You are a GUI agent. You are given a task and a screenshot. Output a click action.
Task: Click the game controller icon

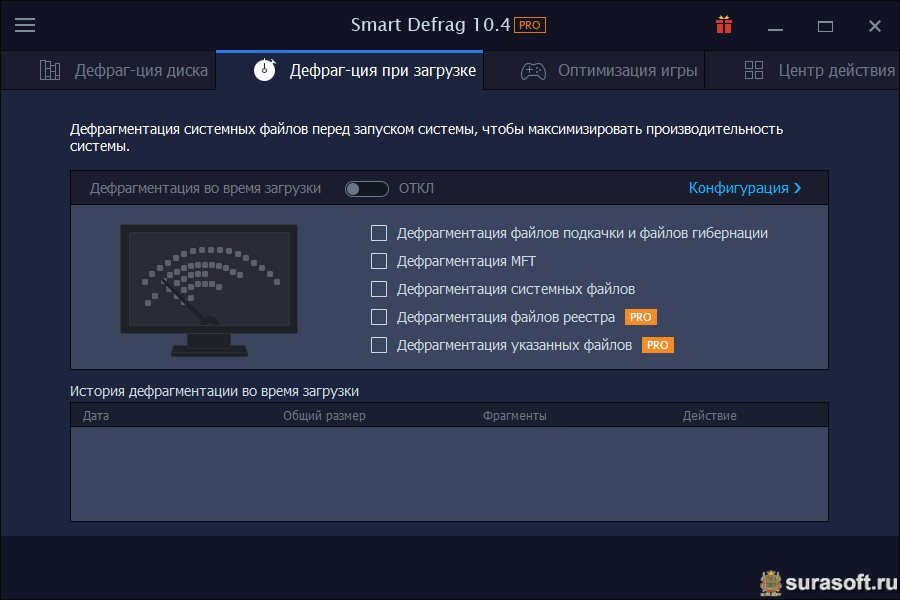click(x=533, y=71)
